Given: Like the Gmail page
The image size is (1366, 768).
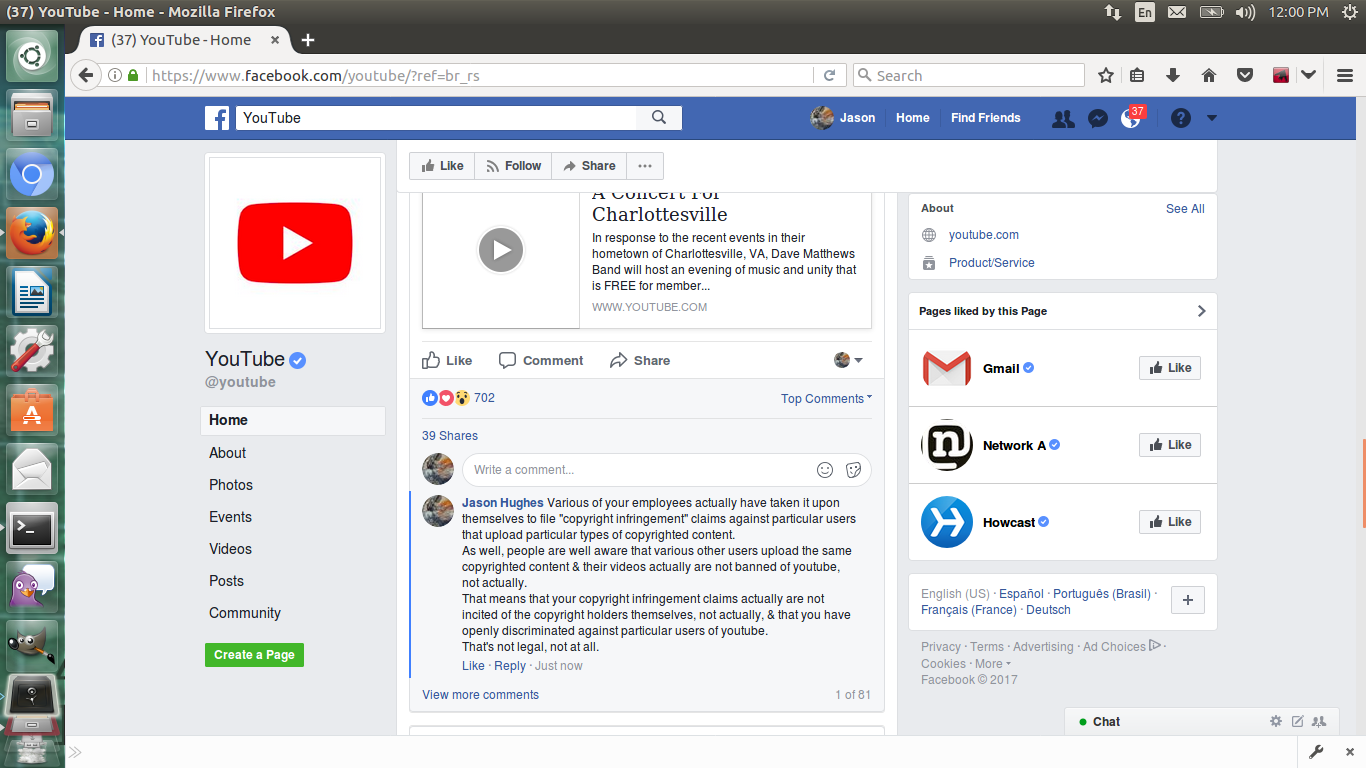Looking at the screenshot, I should [x=1170, y=368].
